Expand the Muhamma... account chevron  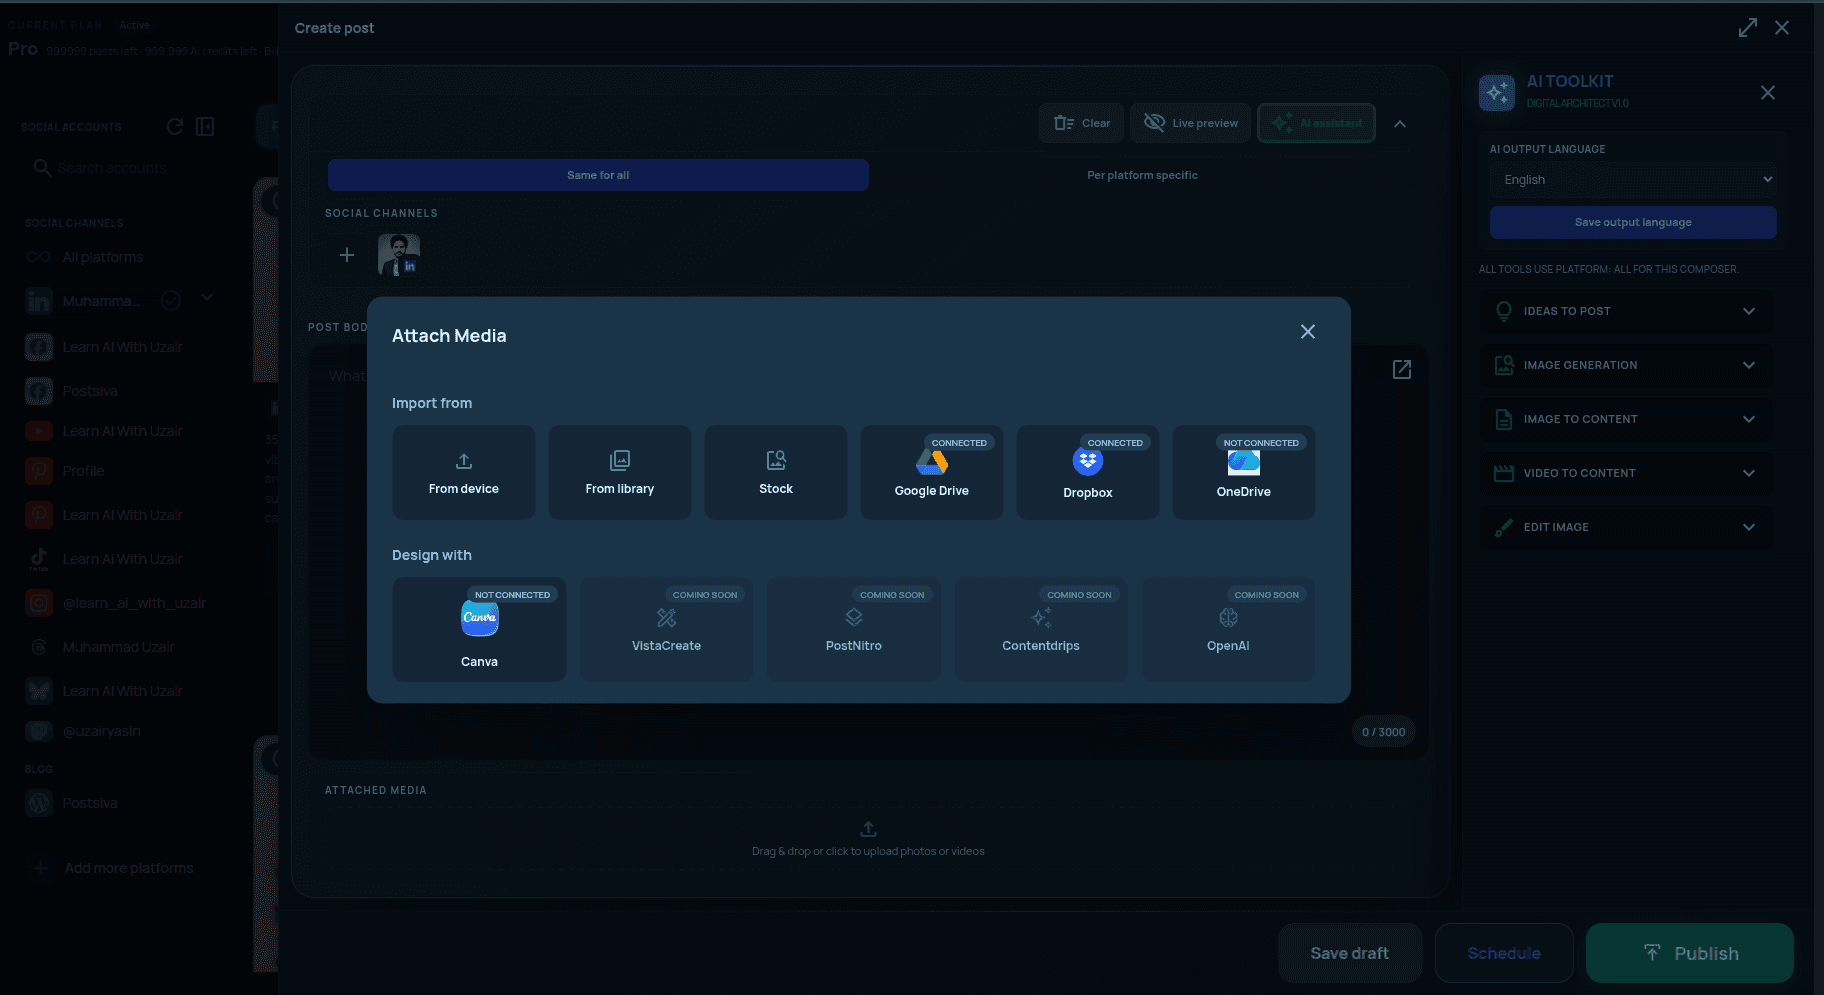[207, 297]
